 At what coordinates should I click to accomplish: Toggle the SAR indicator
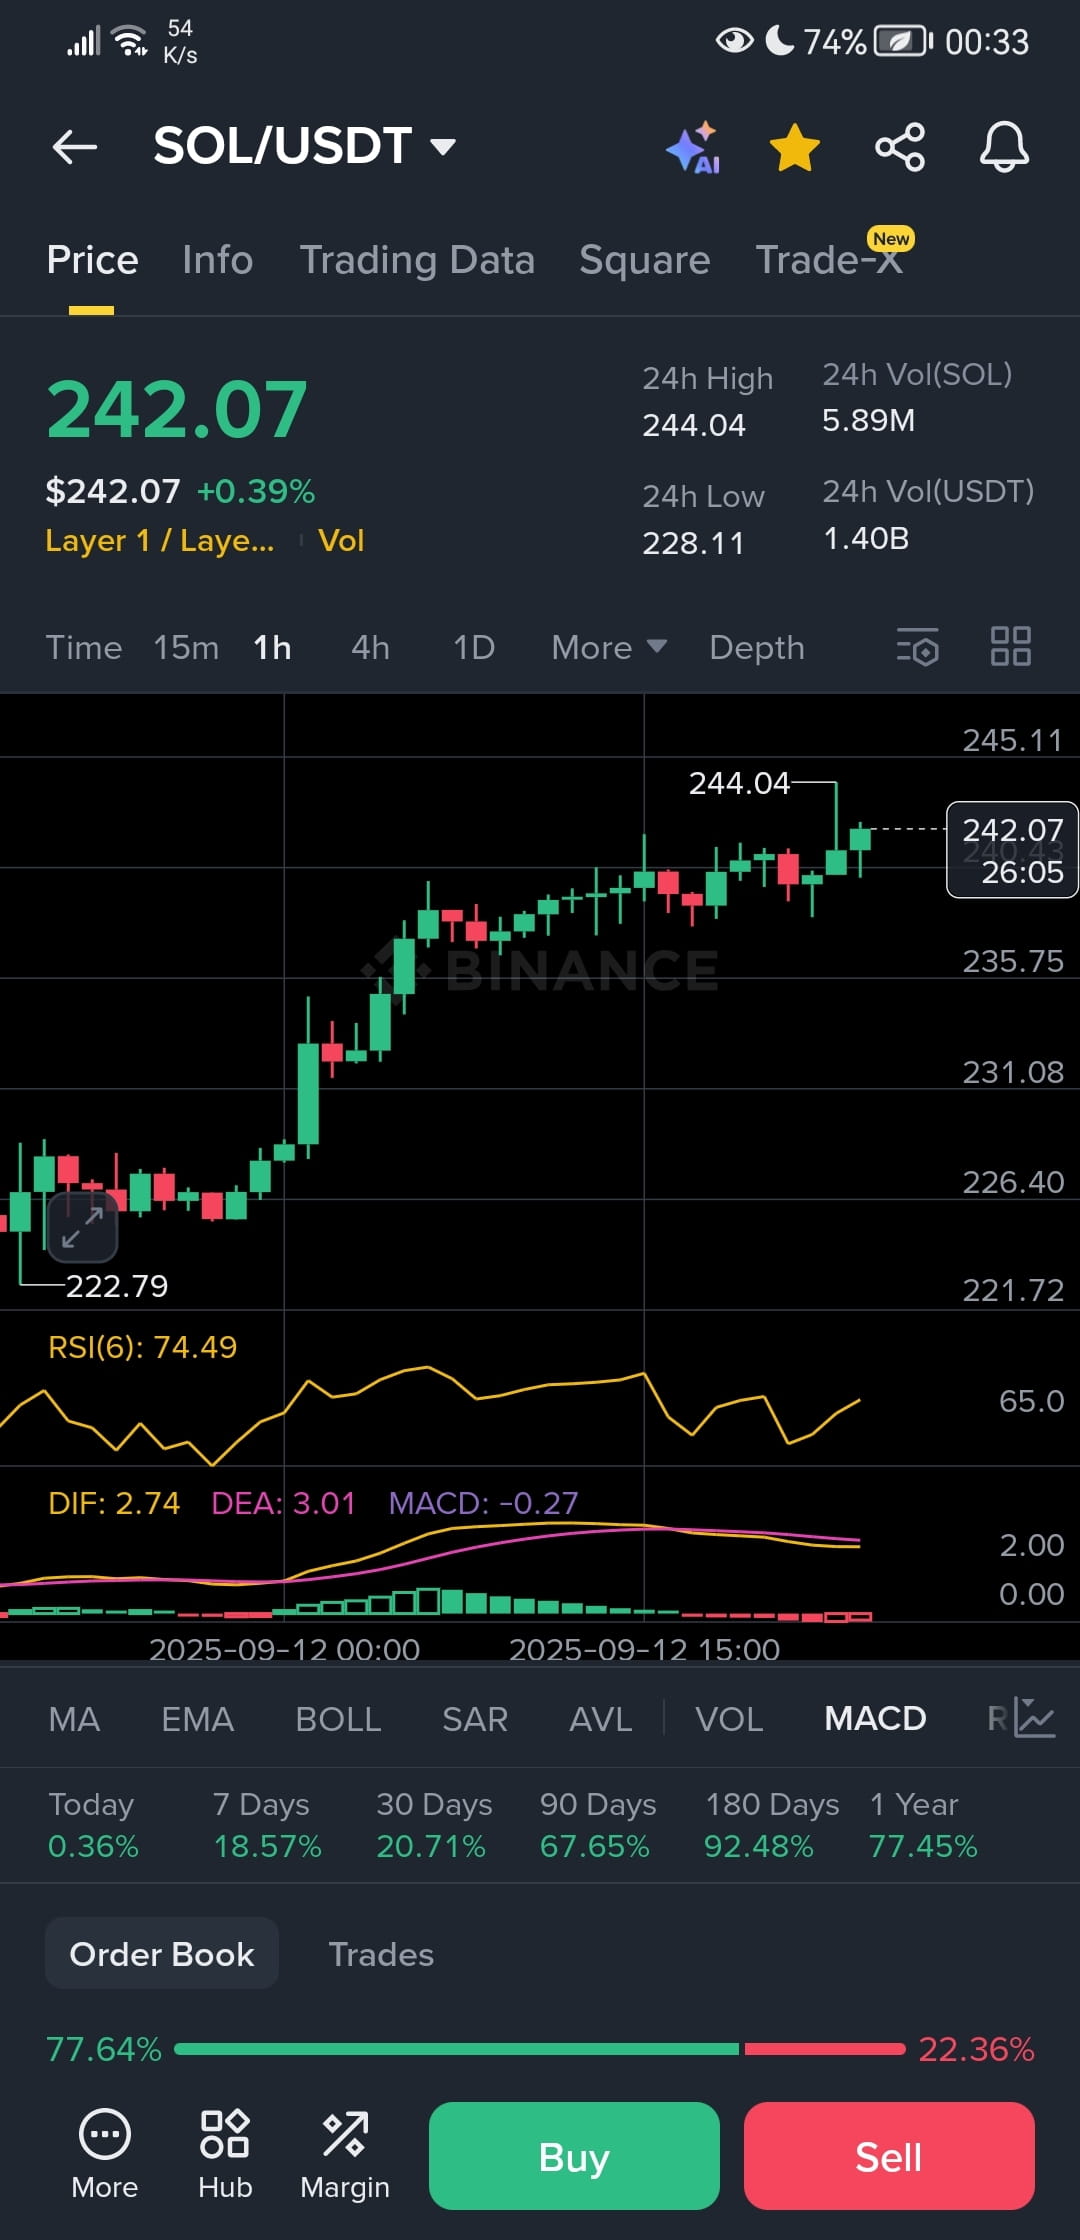[475, 1719]
